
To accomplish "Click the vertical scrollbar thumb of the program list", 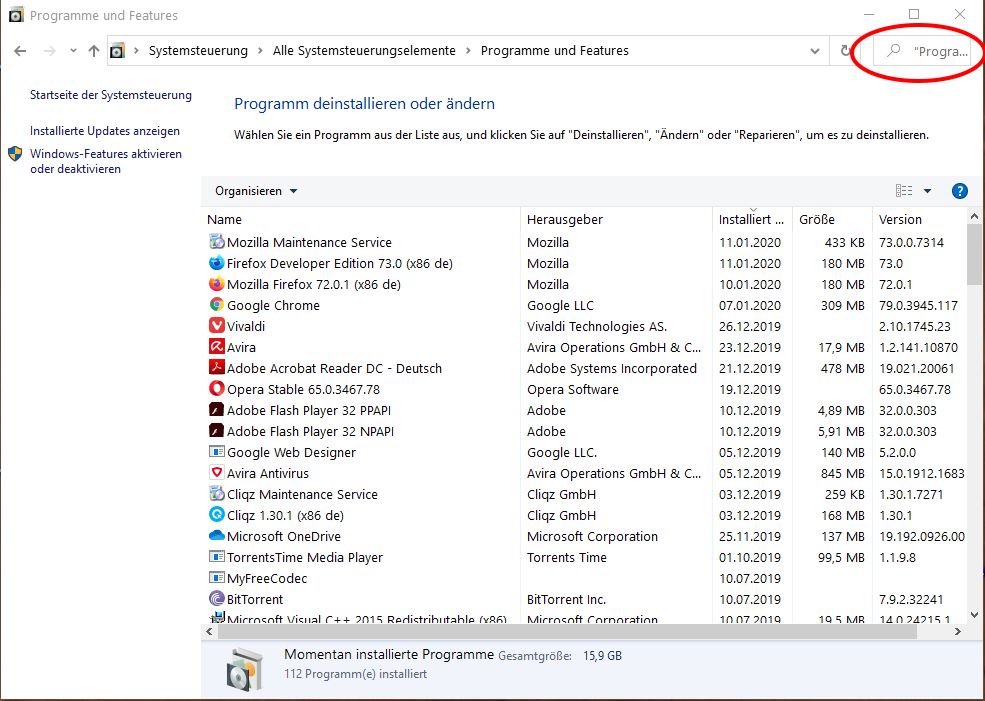I will pos(974,253).
